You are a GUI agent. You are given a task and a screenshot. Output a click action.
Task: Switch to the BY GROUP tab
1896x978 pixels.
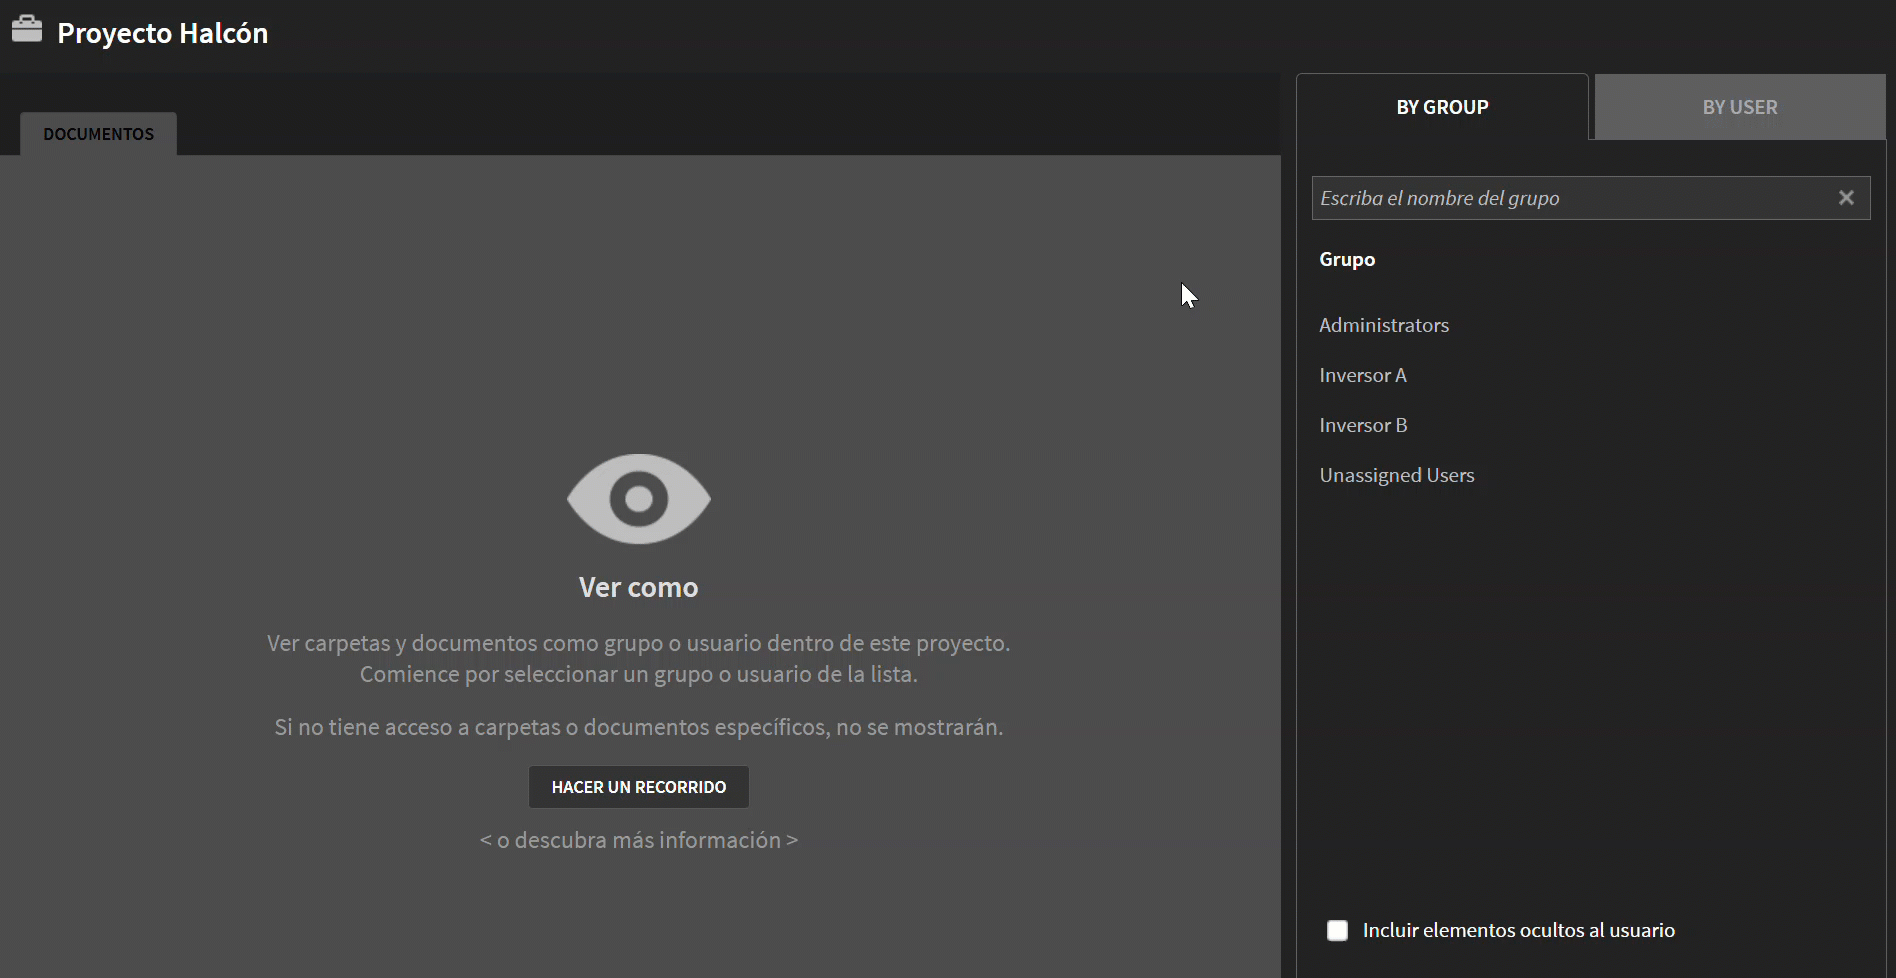1442,107
